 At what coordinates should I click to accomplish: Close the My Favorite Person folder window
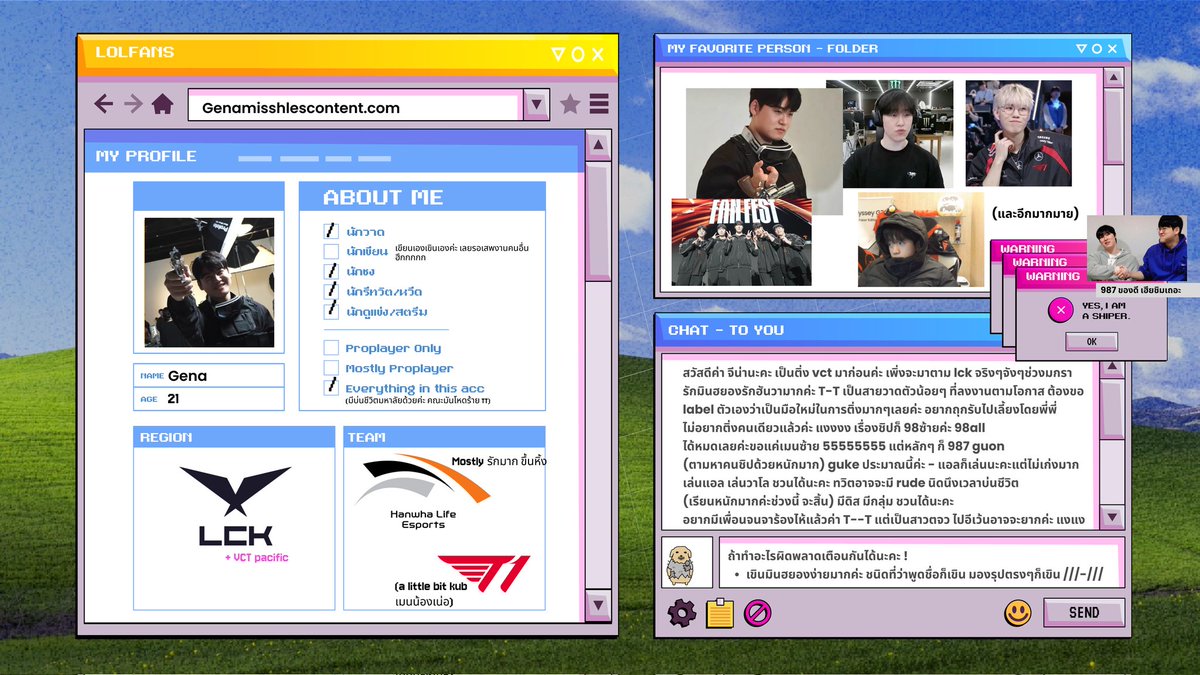pos(1114,48)
